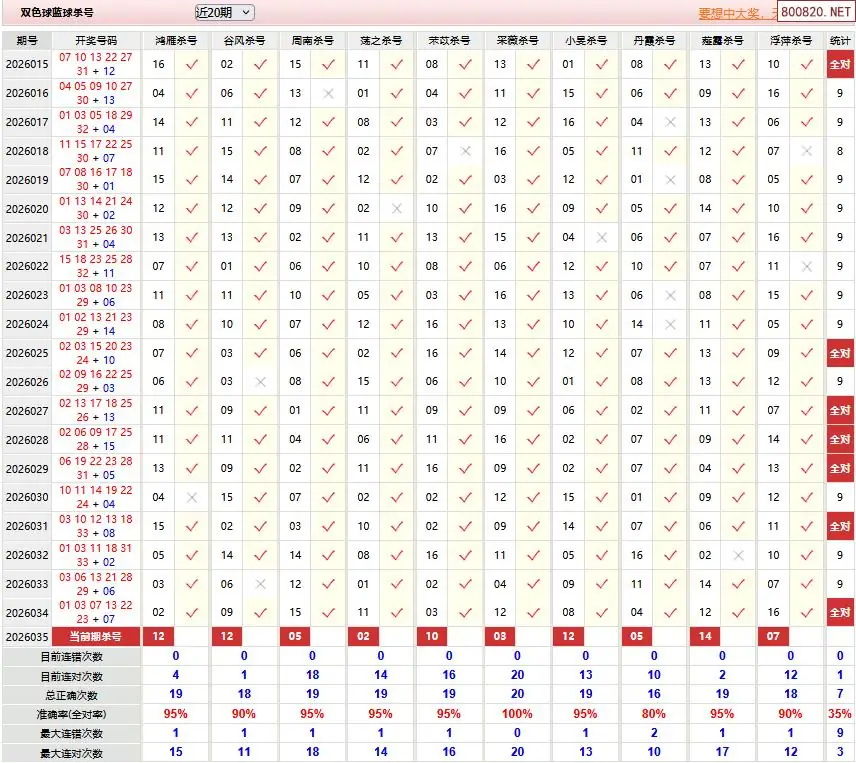Click the 准确率(全对率) row label
Image resolution: width=856 pixels, height=763 pixels.
point(71,714)
